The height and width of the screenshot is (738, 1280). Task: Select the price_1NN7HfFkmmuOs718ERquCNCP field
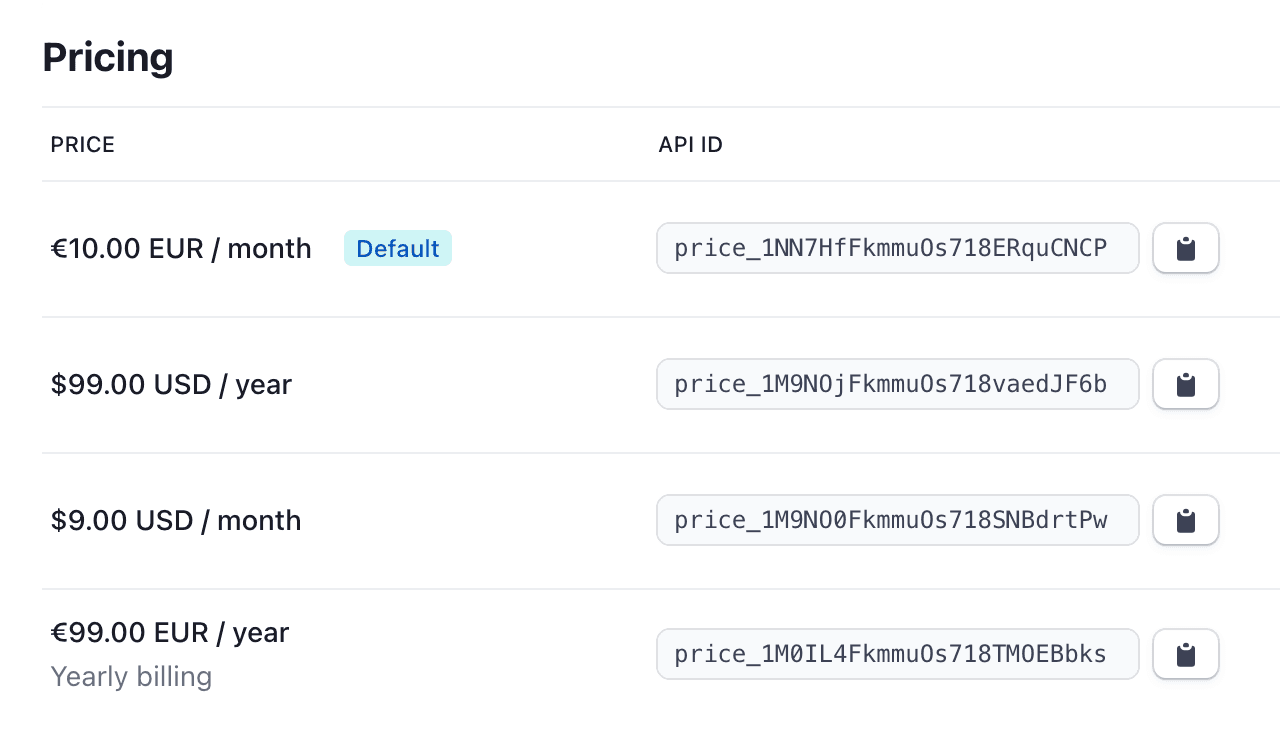(898, 248)
